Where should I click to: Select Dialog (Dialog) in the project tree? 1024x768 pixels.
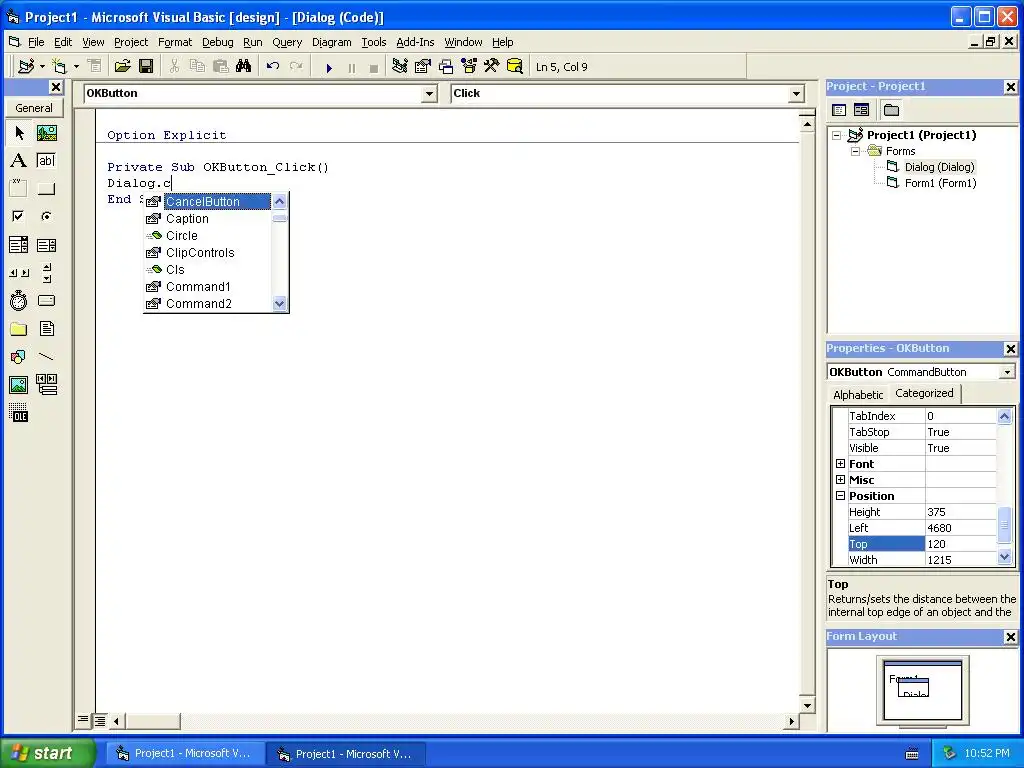(x=939, y=167)
